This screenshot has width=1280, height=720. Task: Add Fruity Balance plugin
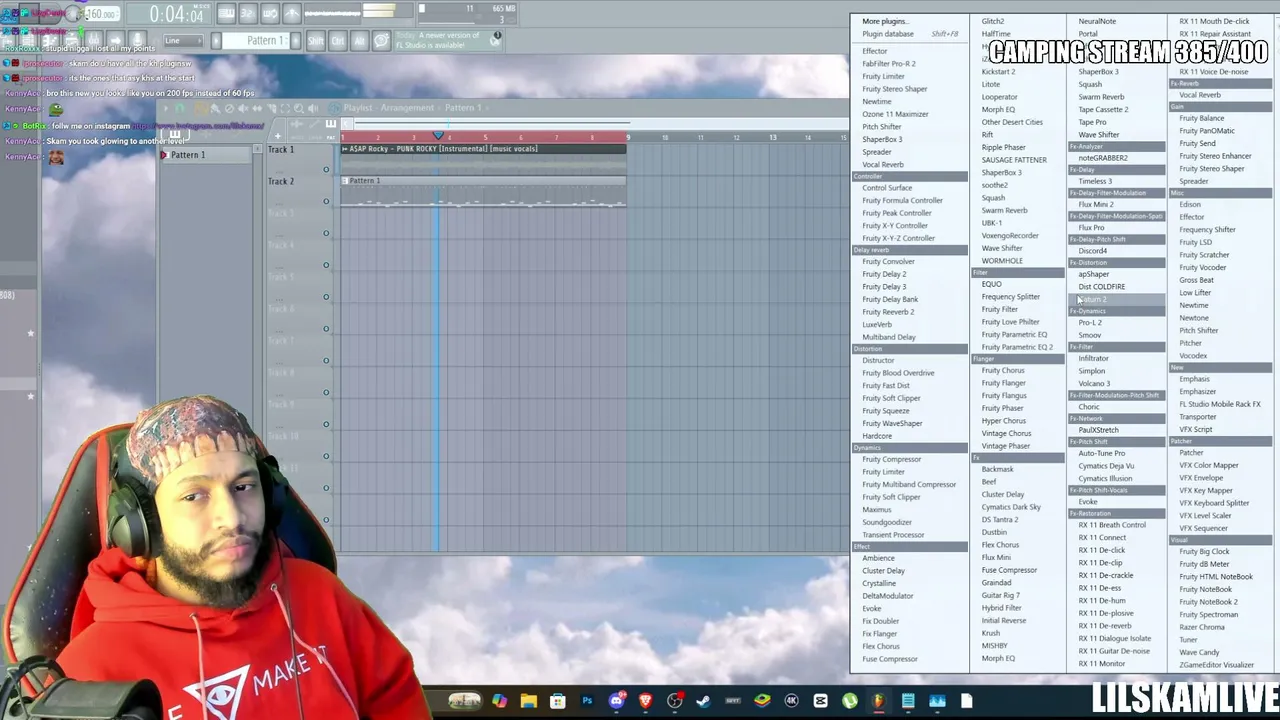point(1201,118)
